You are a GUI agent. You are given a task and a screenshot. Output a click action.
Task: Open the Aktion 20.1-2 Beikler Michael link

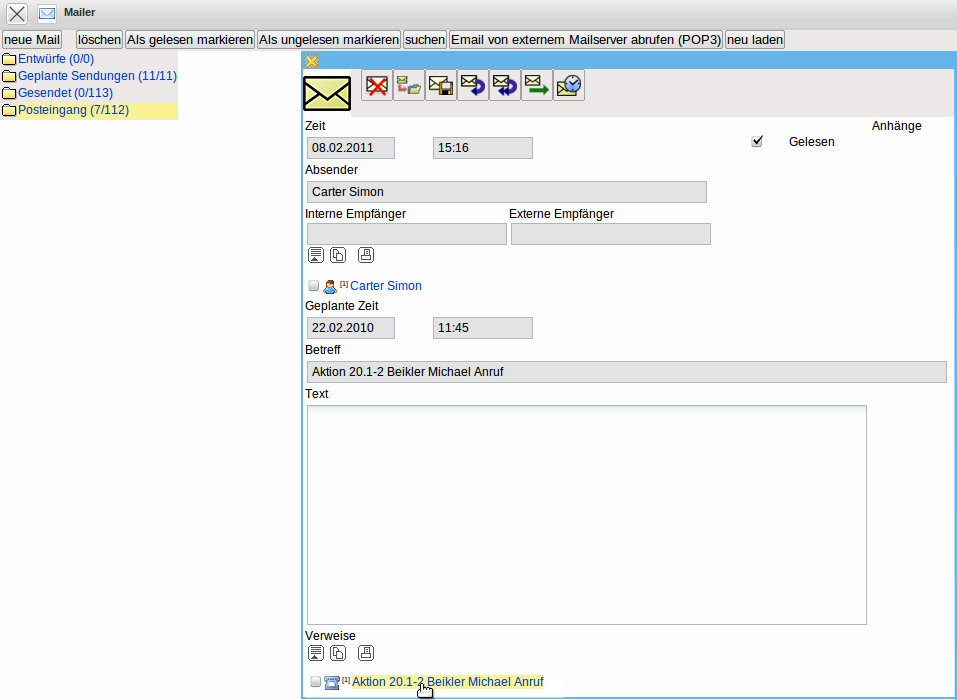(x=447, y=682)
